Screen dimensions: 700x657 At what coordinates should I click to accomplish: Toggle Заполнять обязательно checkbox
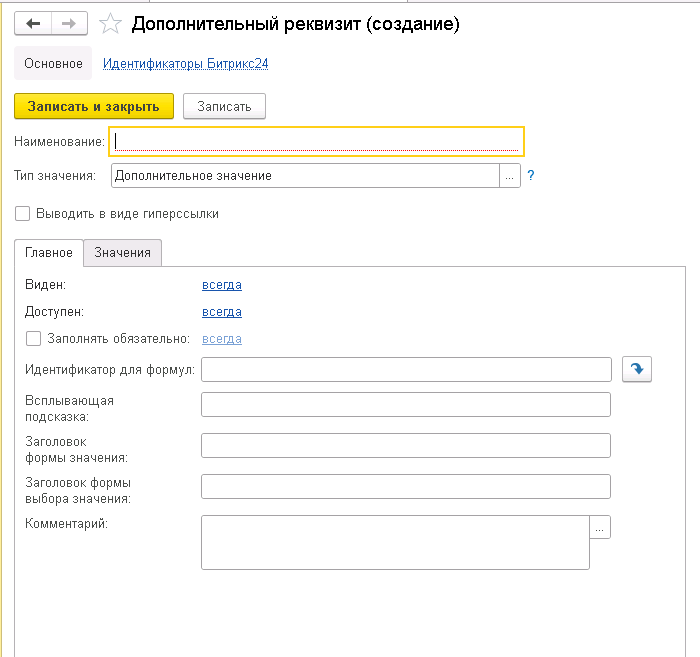pyautogui.click(x=33, y=339)
